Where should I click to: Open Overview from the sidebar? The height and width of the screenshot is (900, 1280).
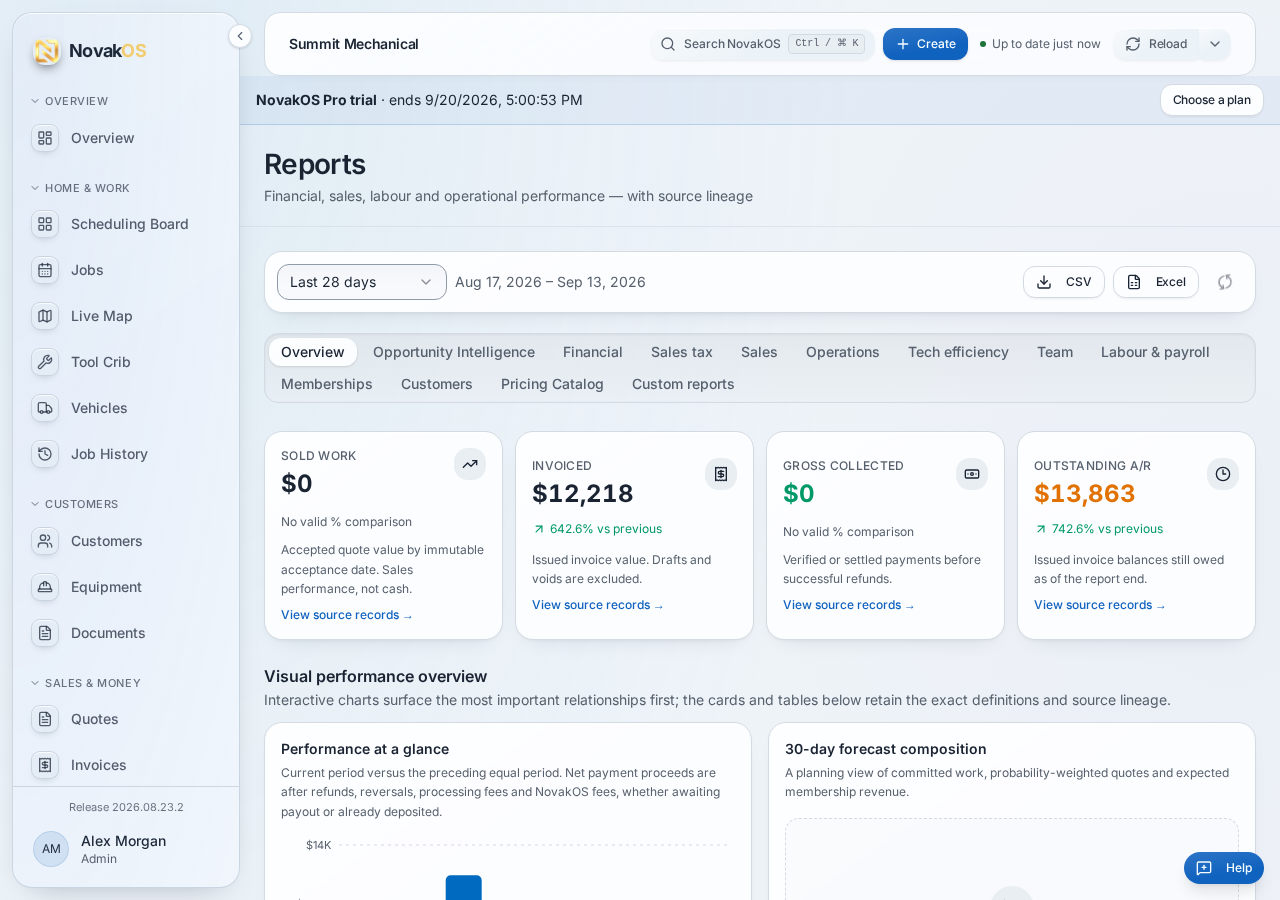(x=126, y=138)
